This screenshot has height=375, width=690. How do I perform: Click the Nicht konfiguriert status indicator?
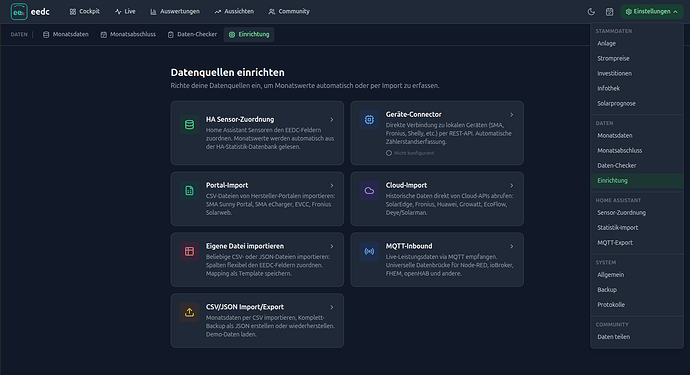410,153
